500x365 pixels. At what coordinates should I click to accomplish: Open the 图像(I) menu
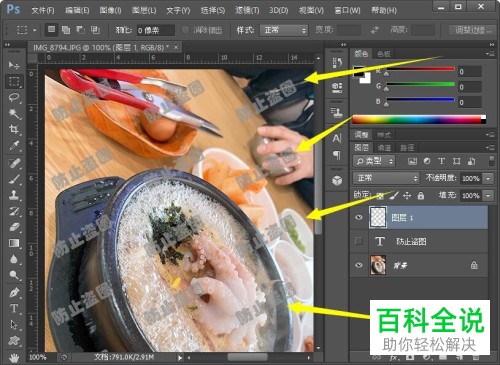110,10
